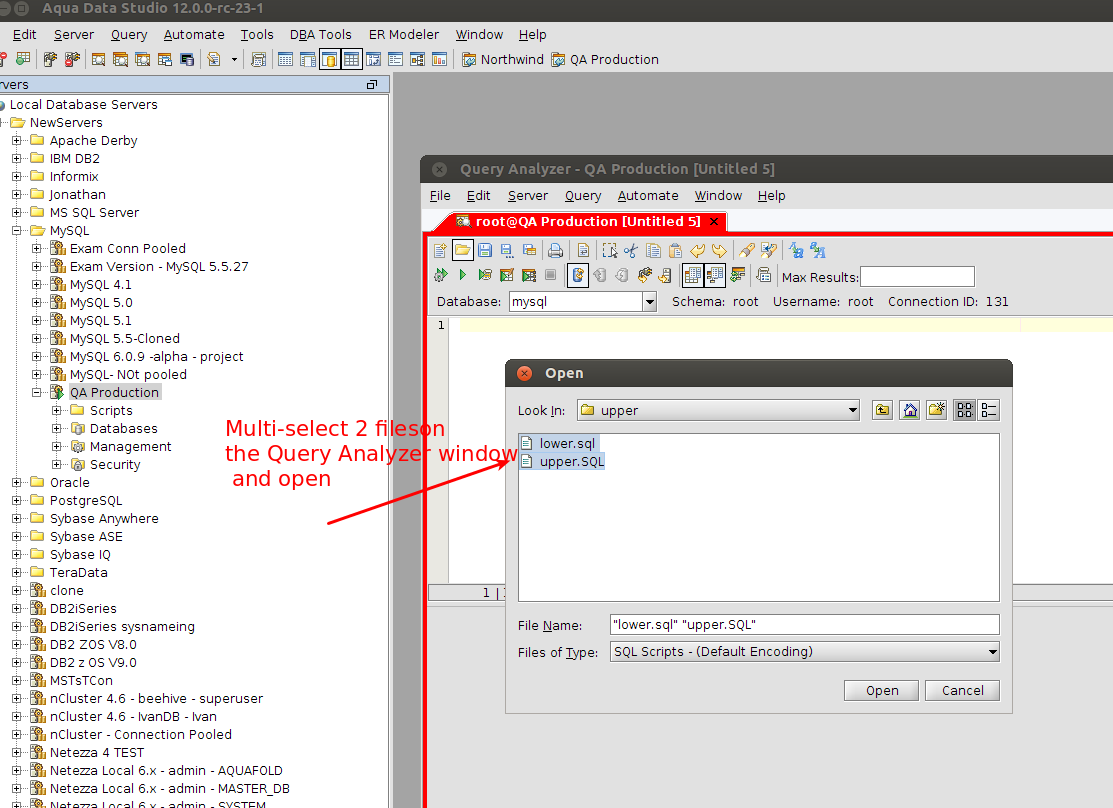Click the chart view icon in main toolbar
1113x808 pixels.
pyautogui.click(x=439, y=60)
